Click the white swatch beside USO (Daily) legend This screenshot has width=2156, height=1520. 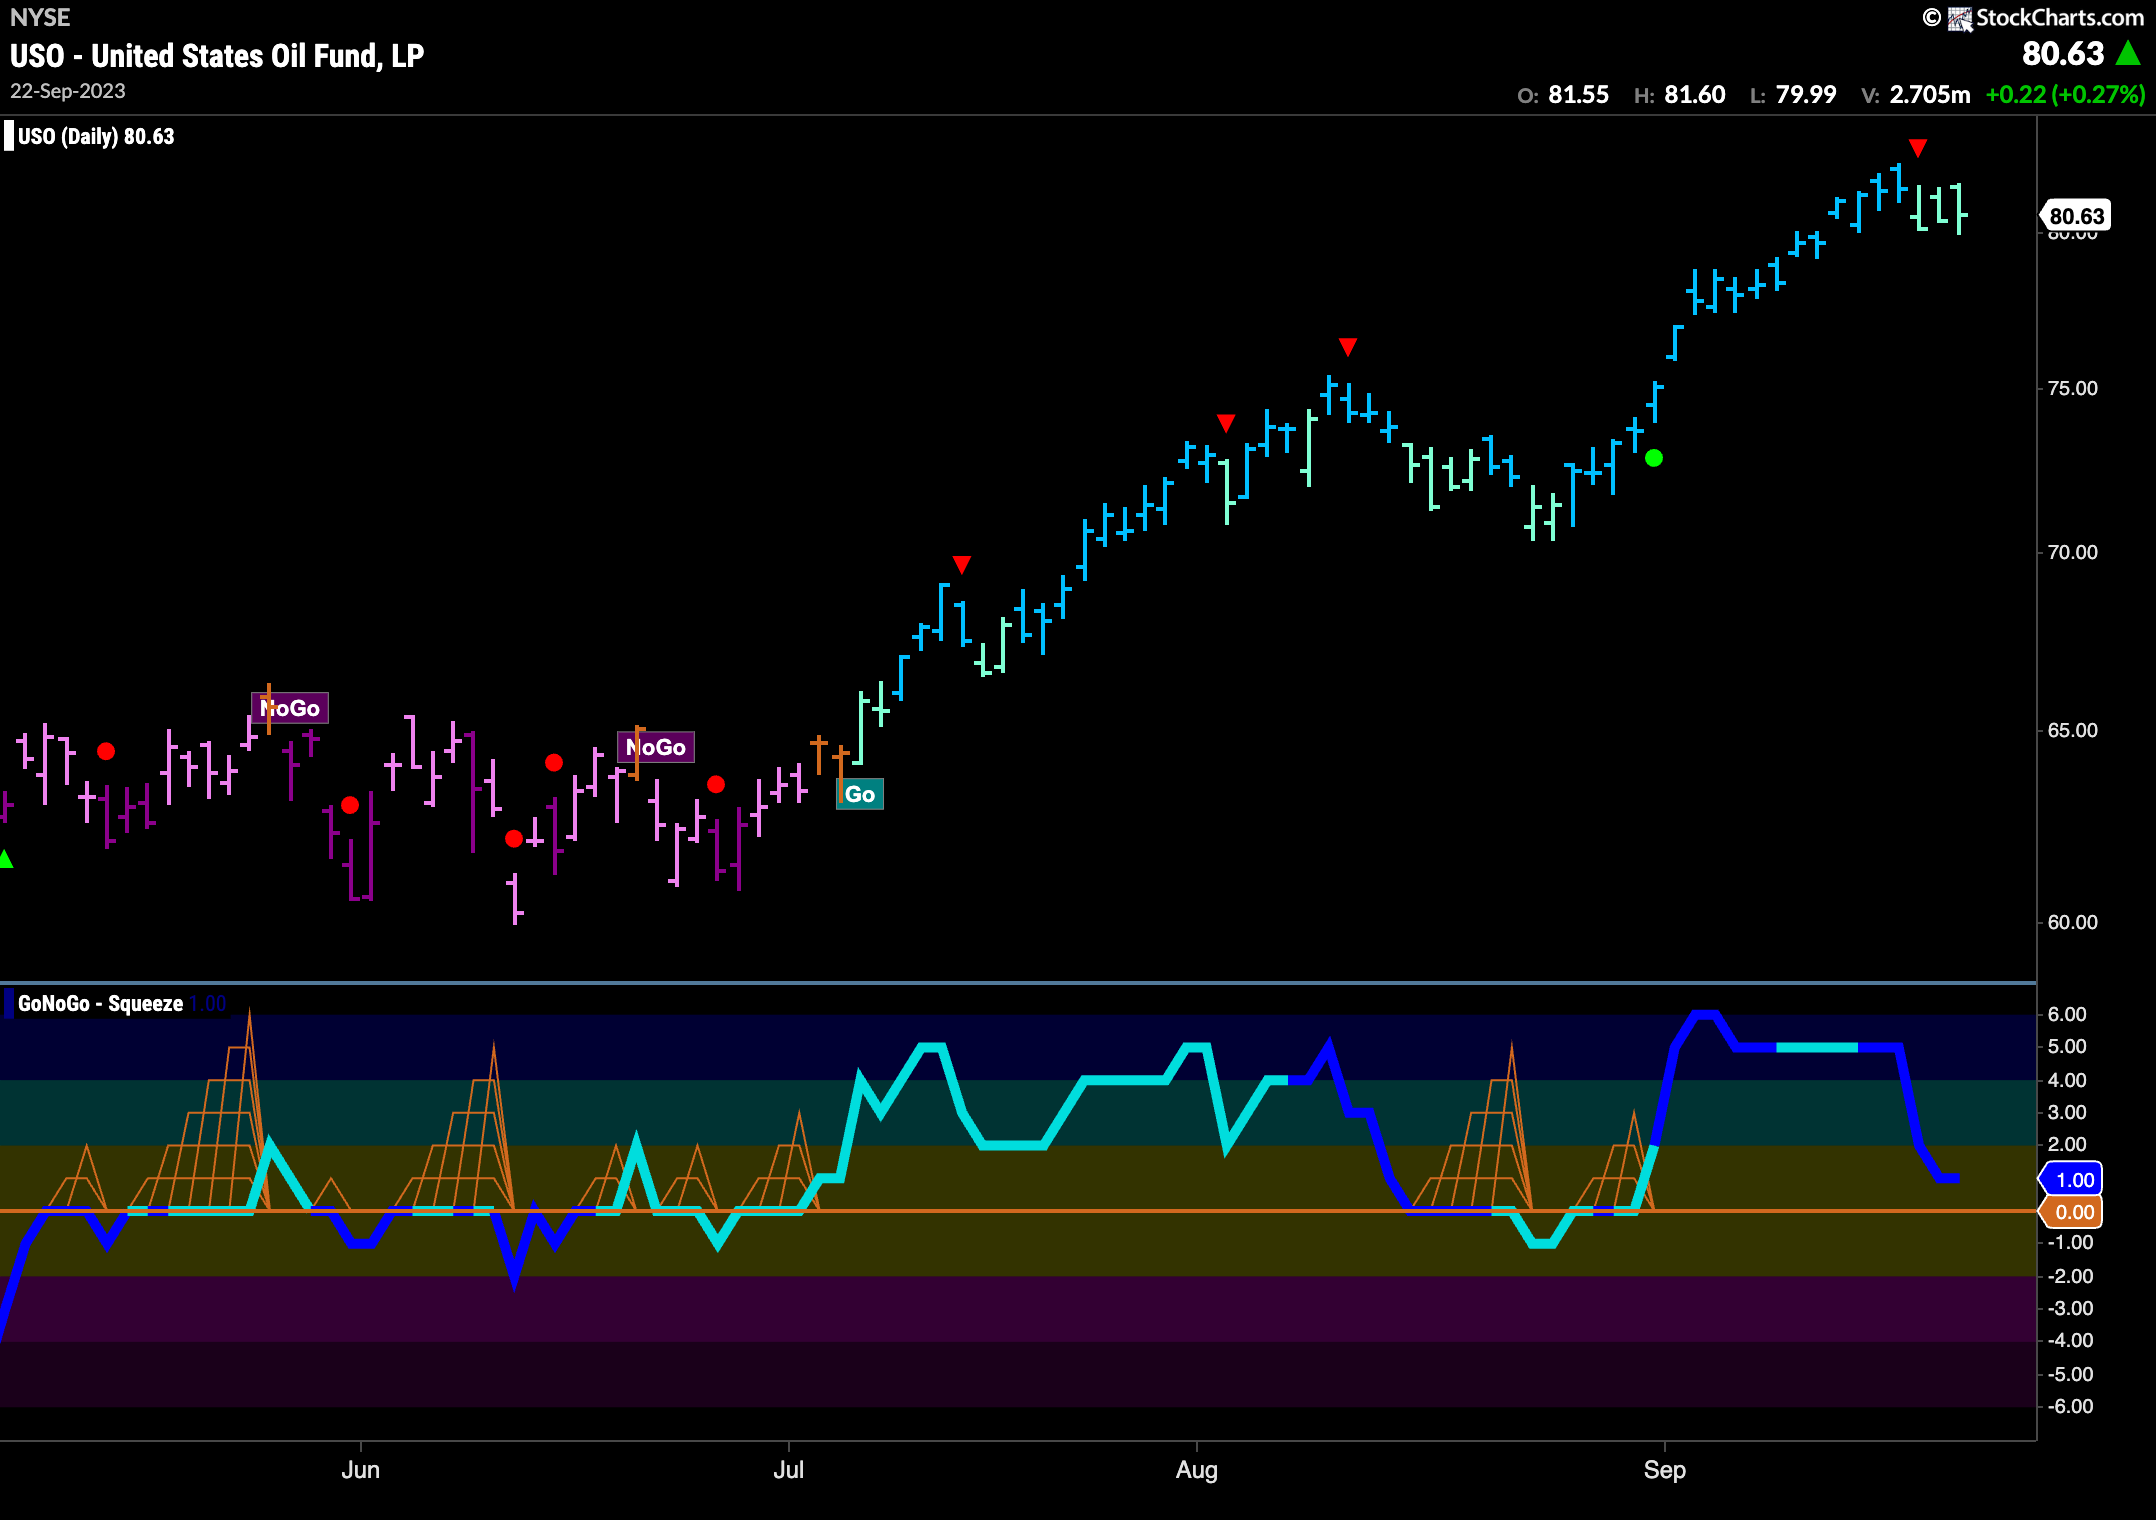tap(9, 136)
